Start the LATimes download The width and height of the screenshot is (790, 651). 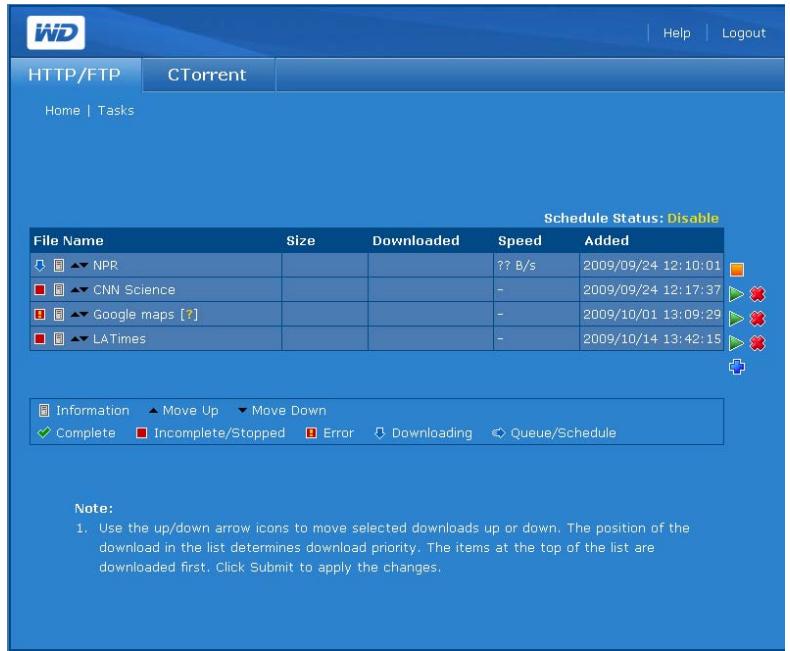[x=736, y=343]
